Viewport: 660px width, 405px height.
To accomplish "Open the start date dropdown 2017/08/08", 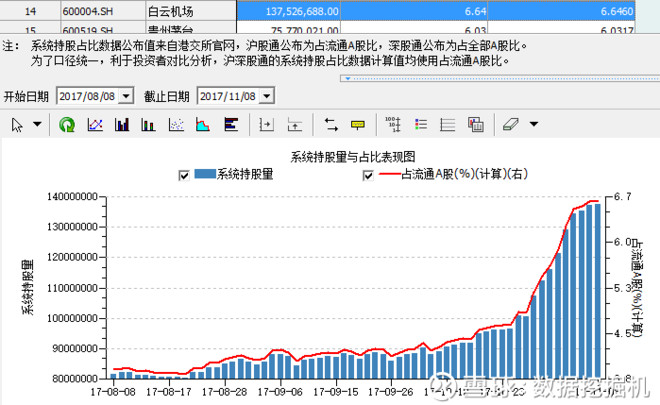I will (x=126, y=96).
